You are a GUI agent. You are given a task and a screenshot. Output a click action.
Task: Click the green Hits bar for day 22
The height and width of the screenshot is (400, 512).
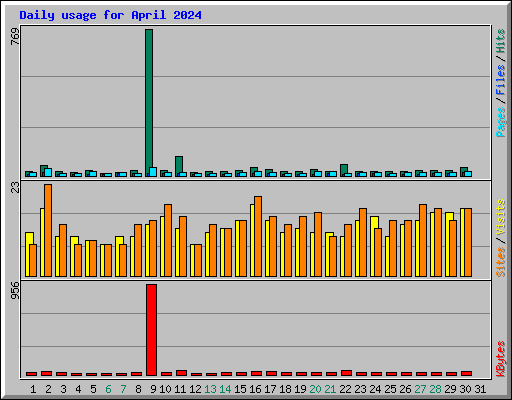pyautogui.click(x=344, y=169)
